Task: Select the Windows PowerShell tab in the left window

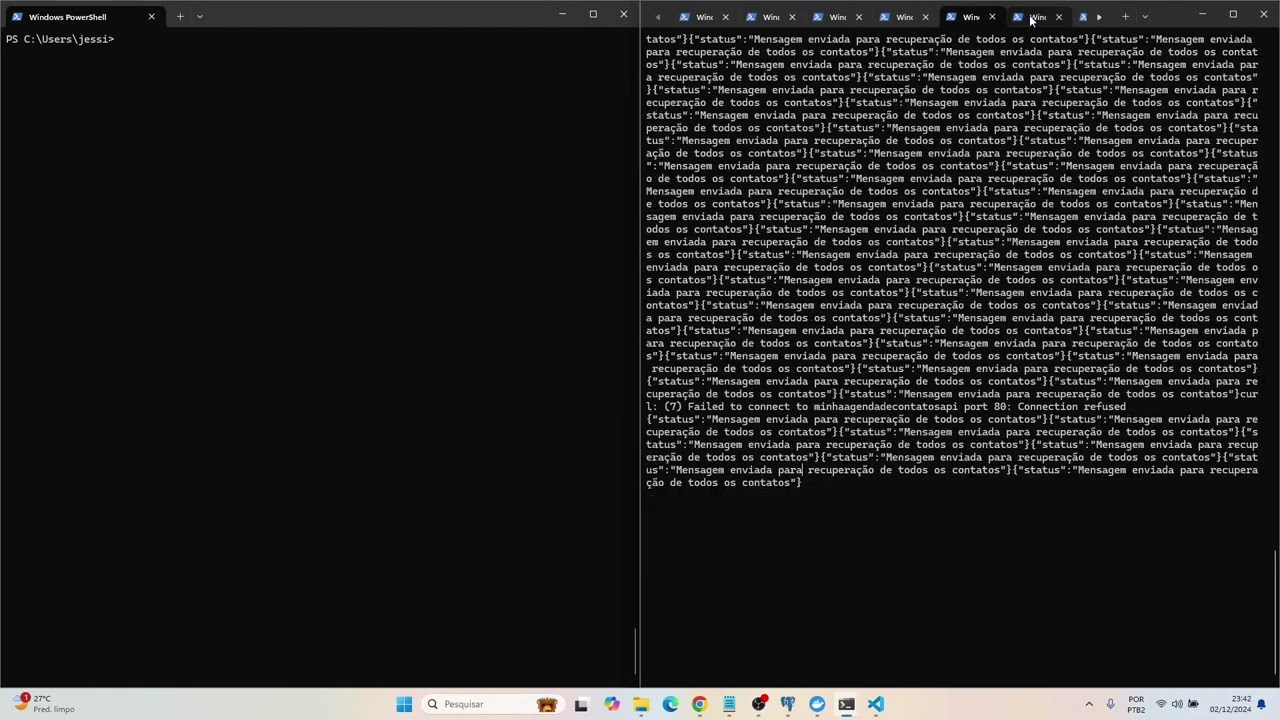Action: click(x=75, y=17)
